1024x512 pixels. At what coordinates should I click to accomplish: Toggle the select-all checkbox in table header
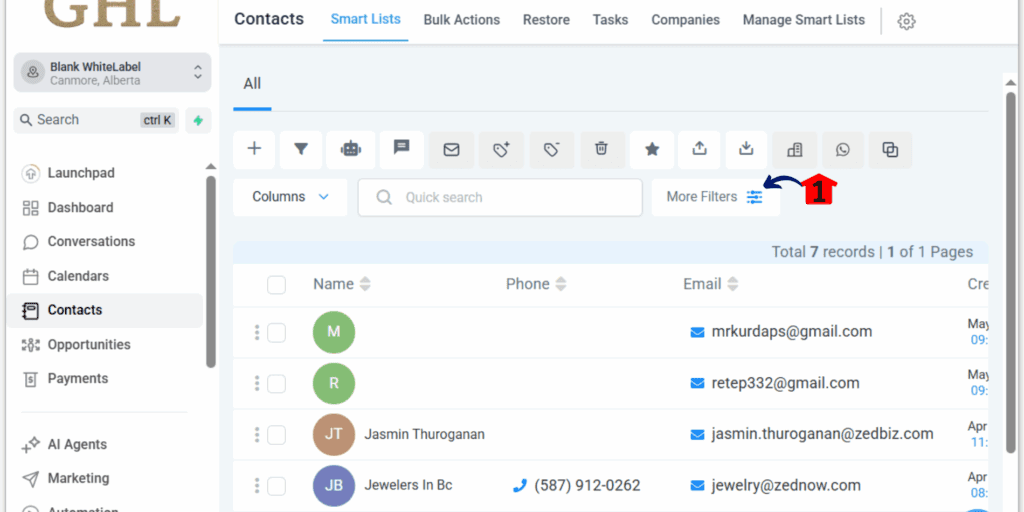[x=276, y=285]
